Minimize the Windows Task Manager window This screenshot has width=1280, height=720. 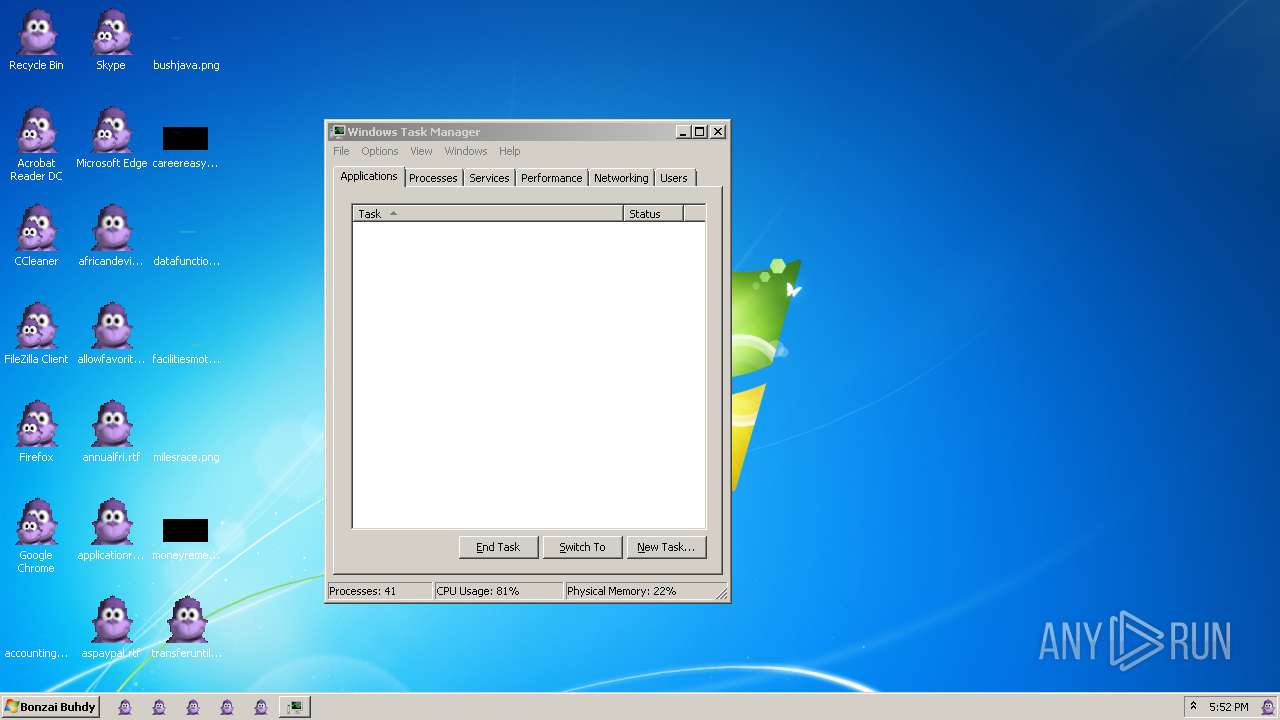tap(683, 131)
